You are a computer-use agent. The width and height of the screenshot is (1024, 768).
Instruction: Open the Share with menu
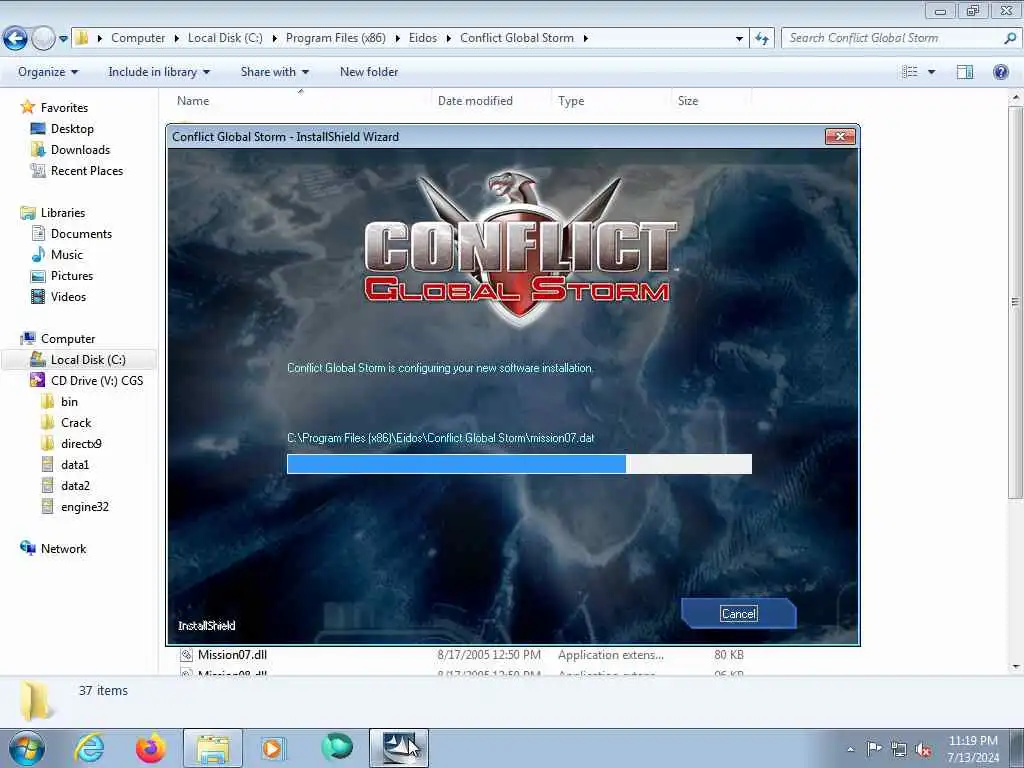pos(274,72)
